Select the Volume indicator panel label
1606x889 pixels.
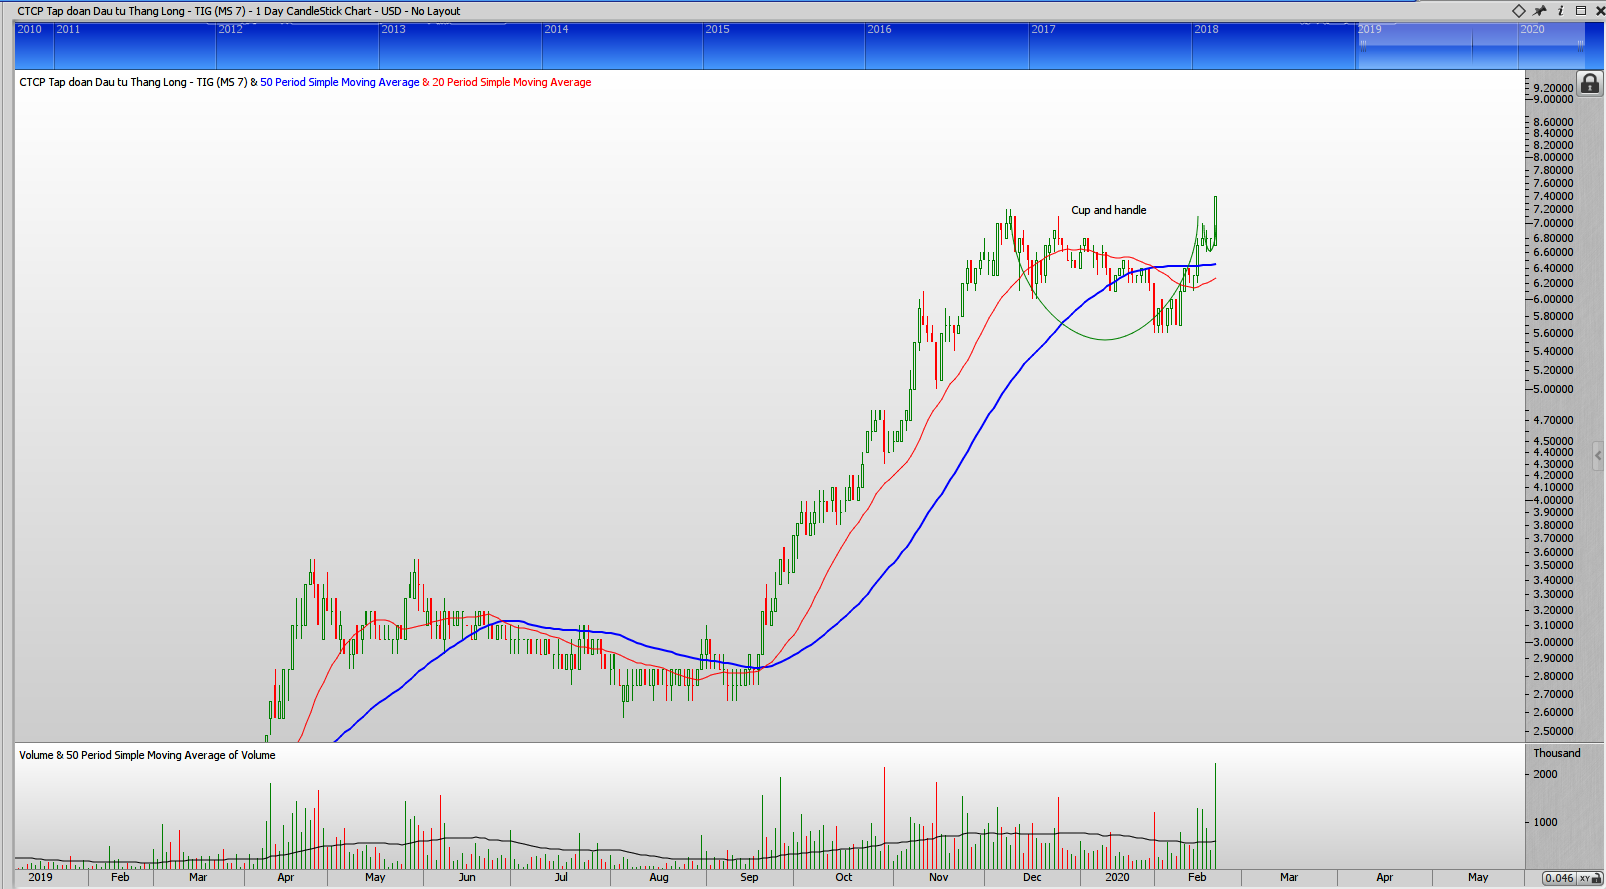tap(147, 756)
